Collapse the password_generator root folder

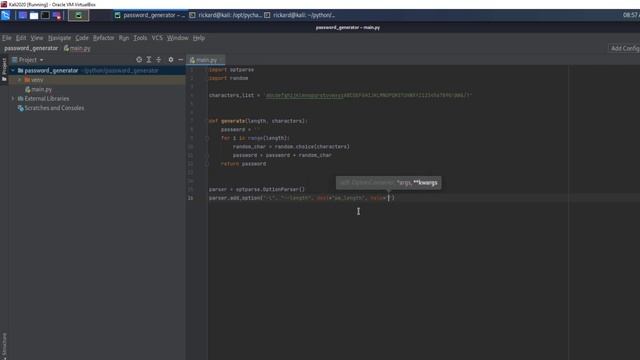coord(13,71)
